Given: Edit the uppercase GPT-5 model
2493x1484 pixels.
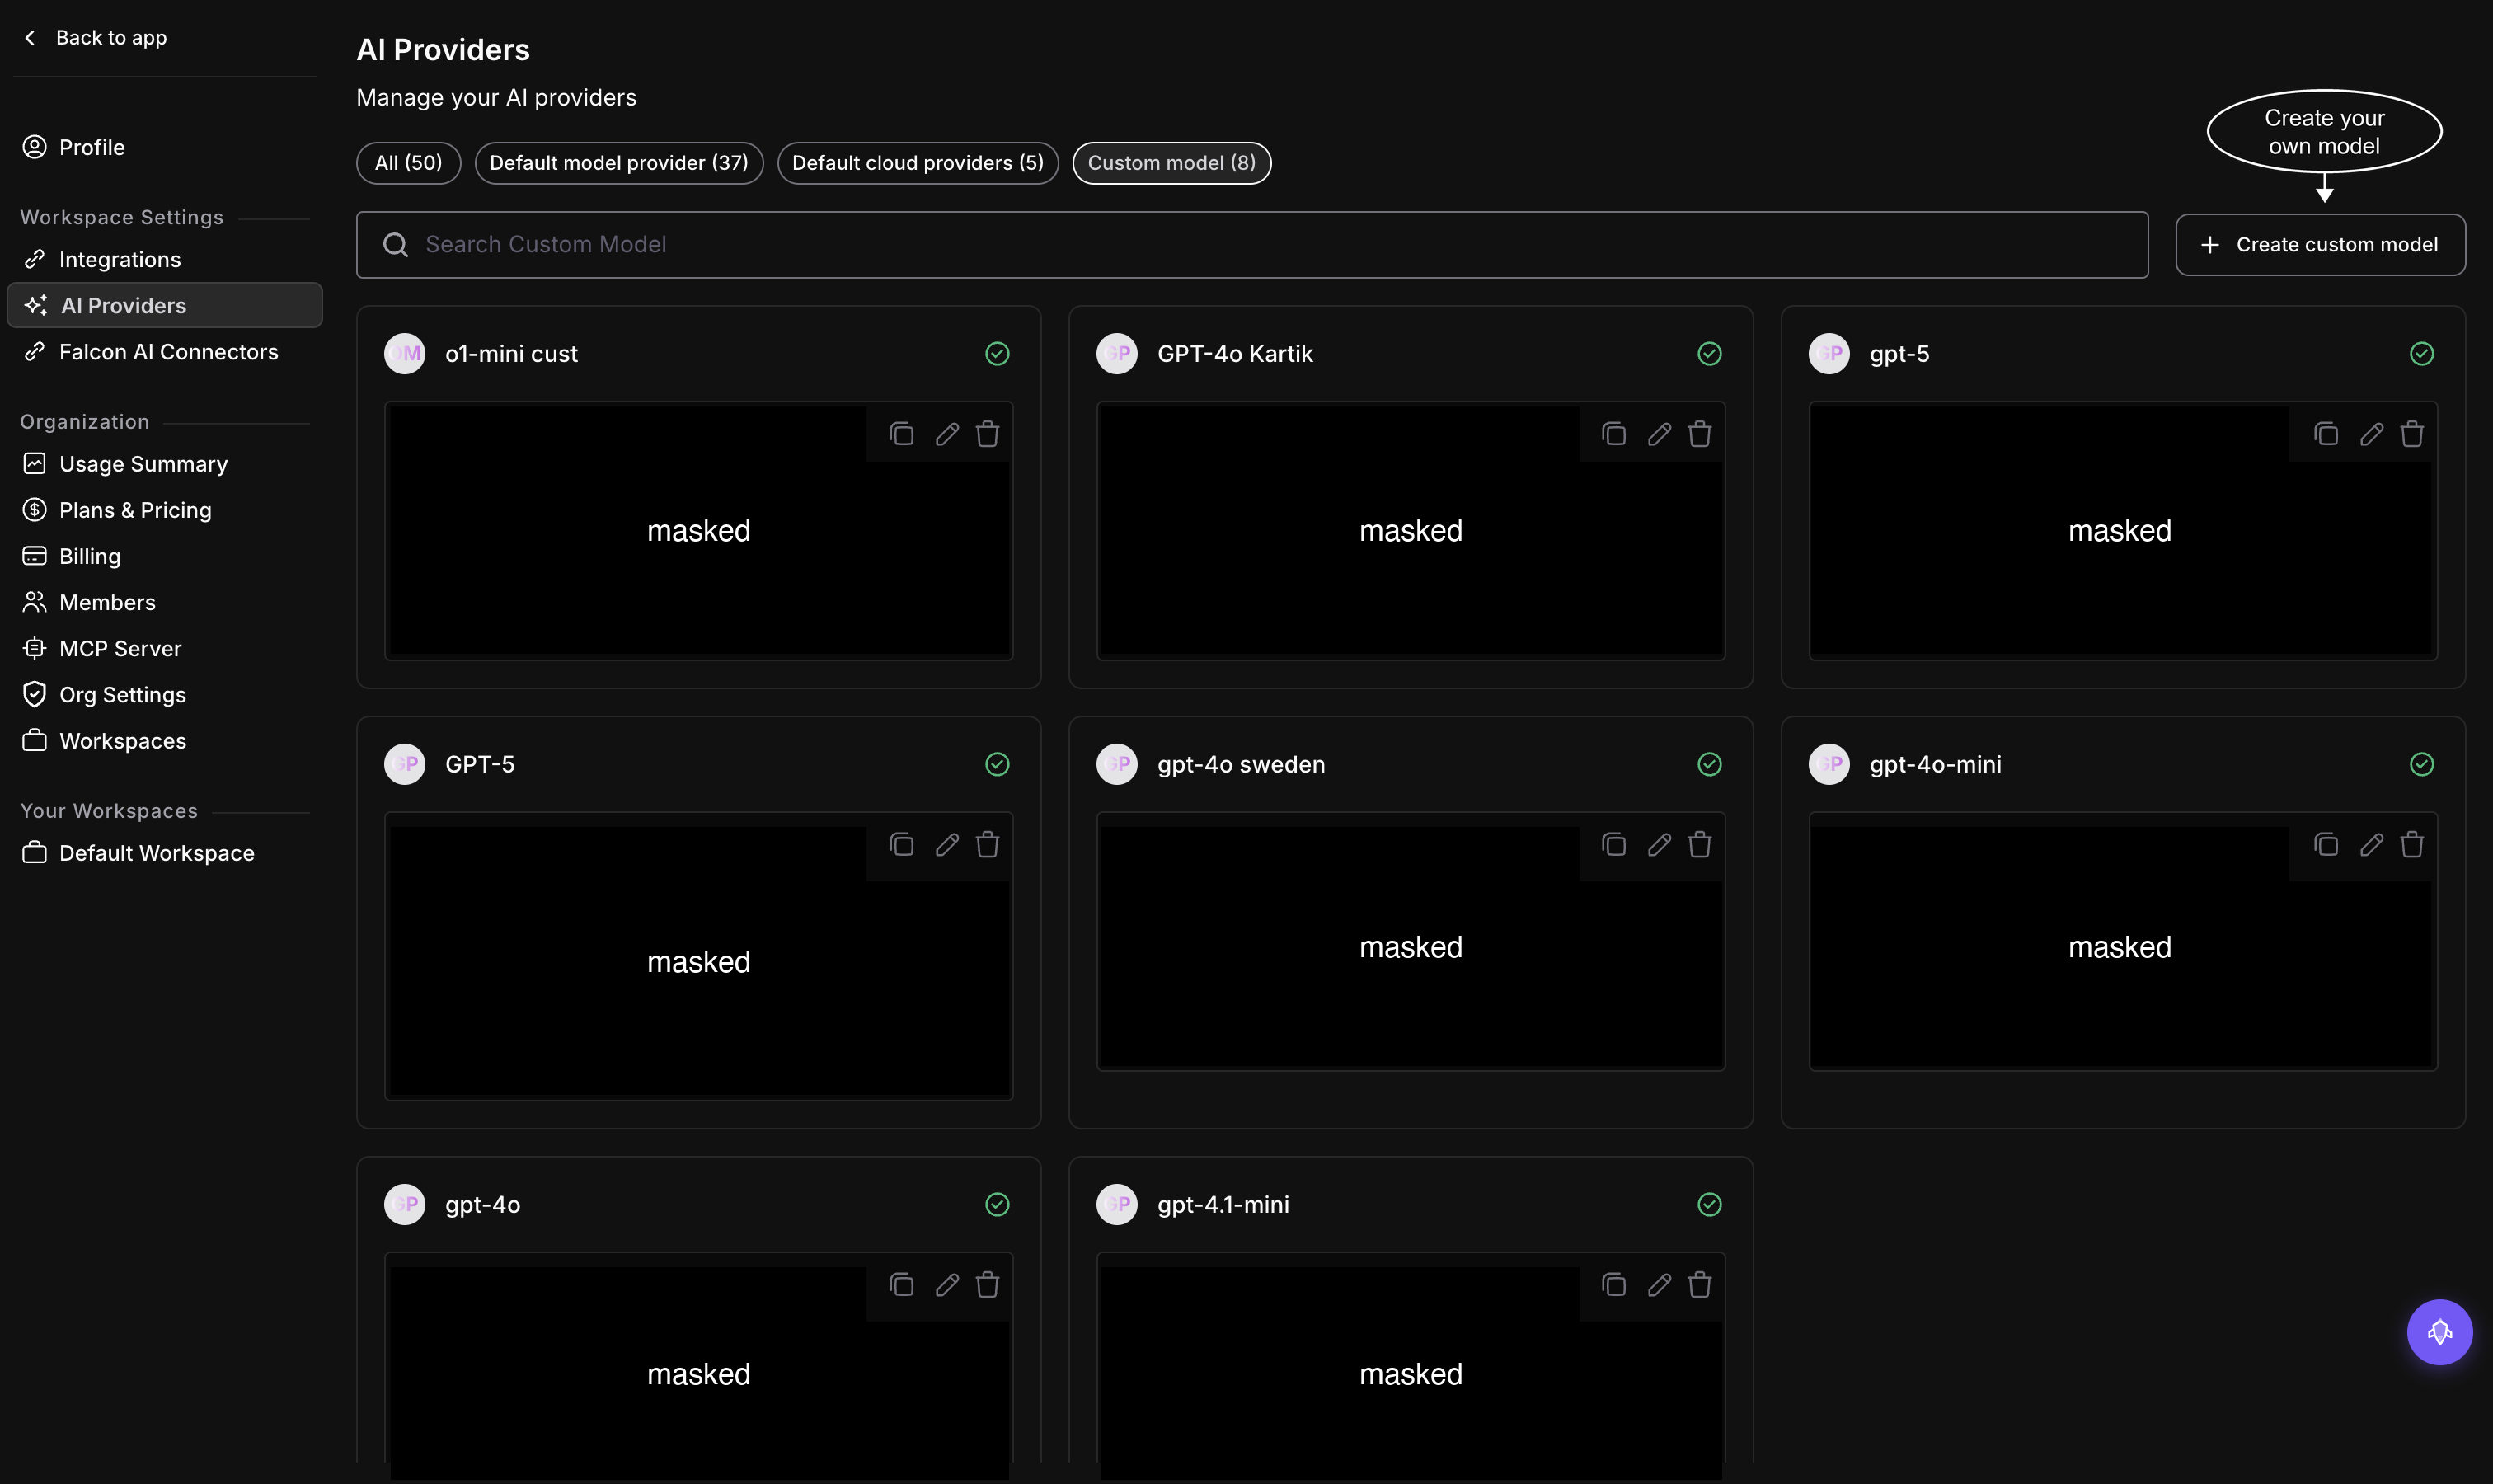Looking at the screenshot, I should point(947,845).
